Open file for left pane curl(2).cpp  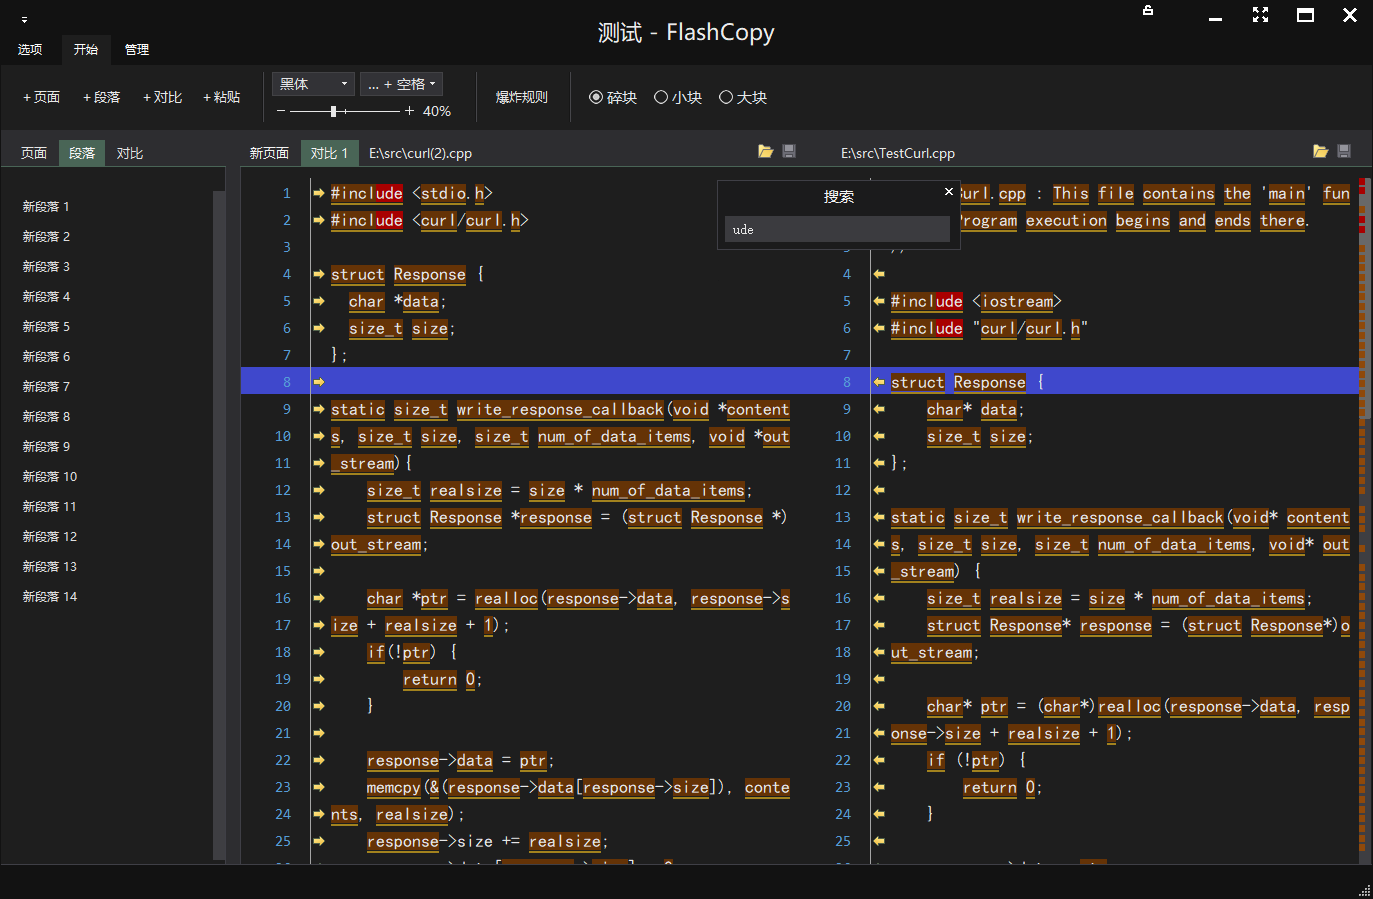765,152
